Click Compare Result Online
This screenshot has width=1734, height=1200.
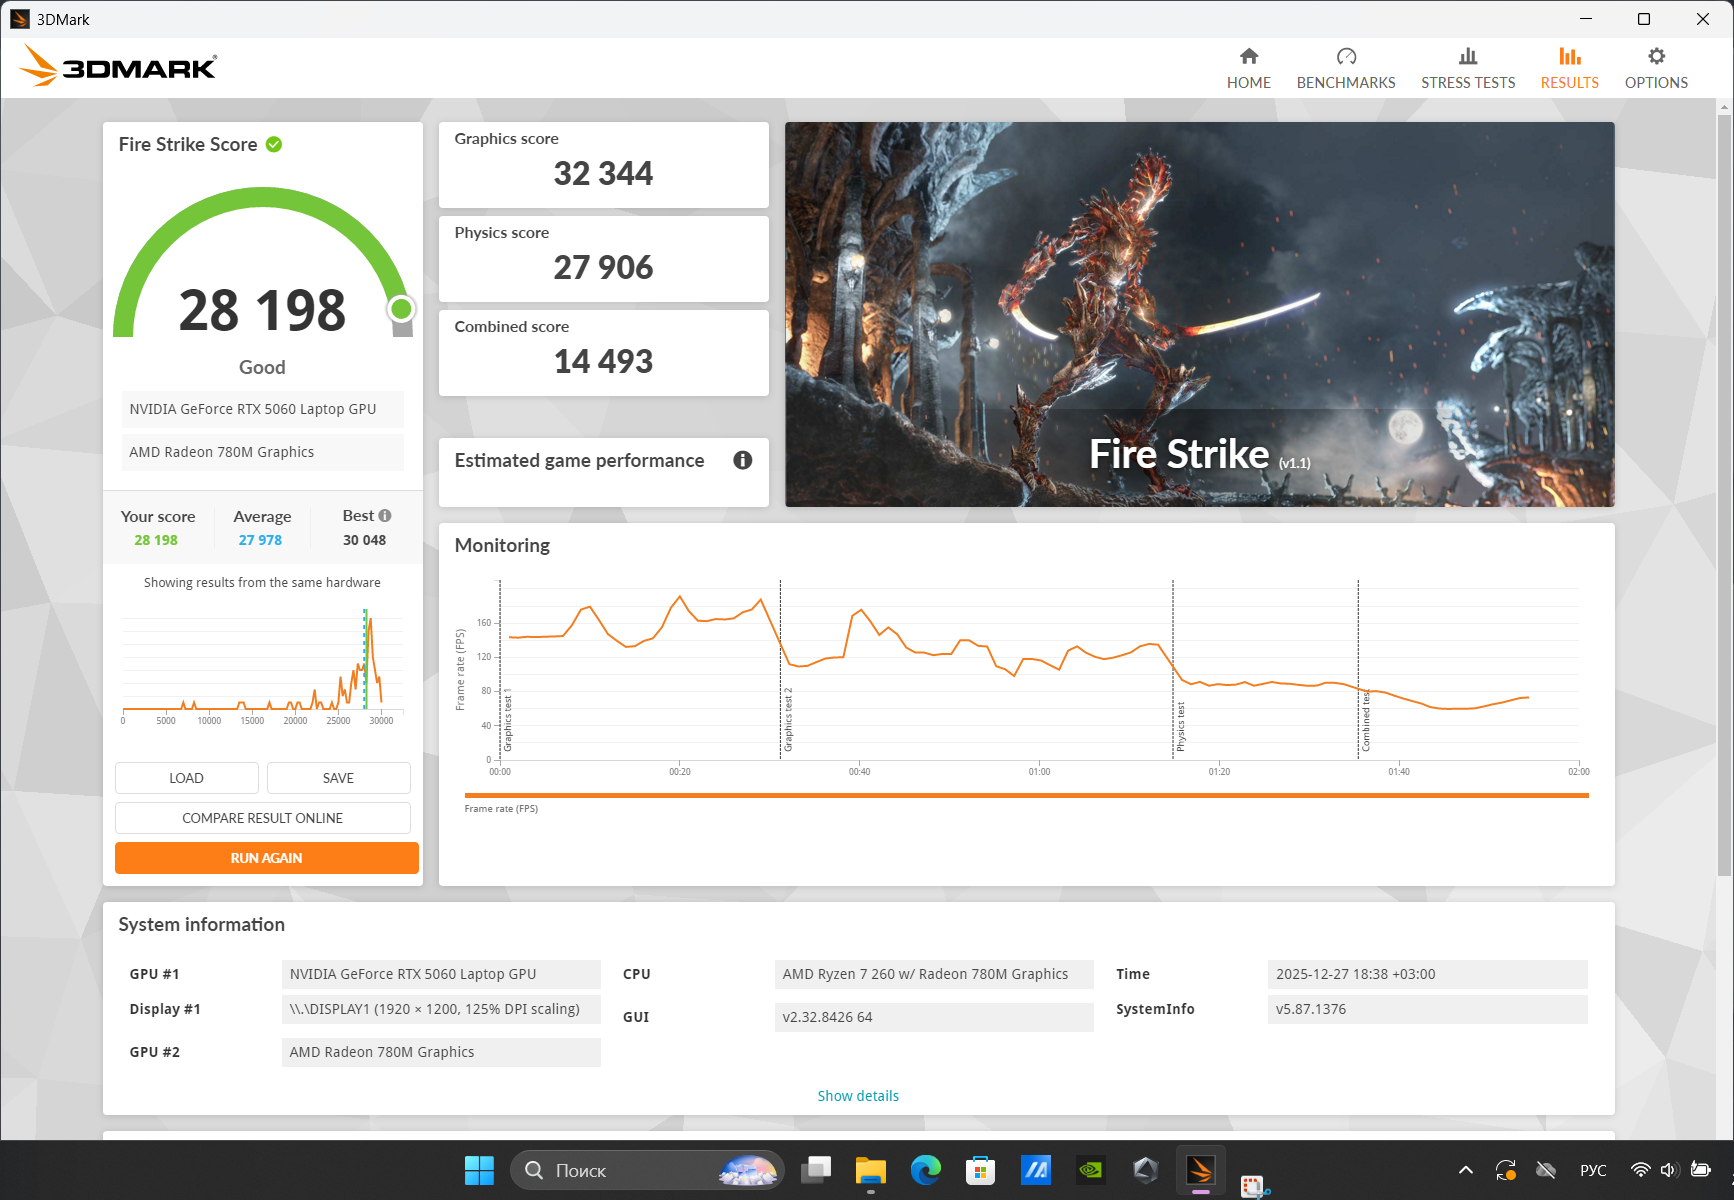point(262,818)
